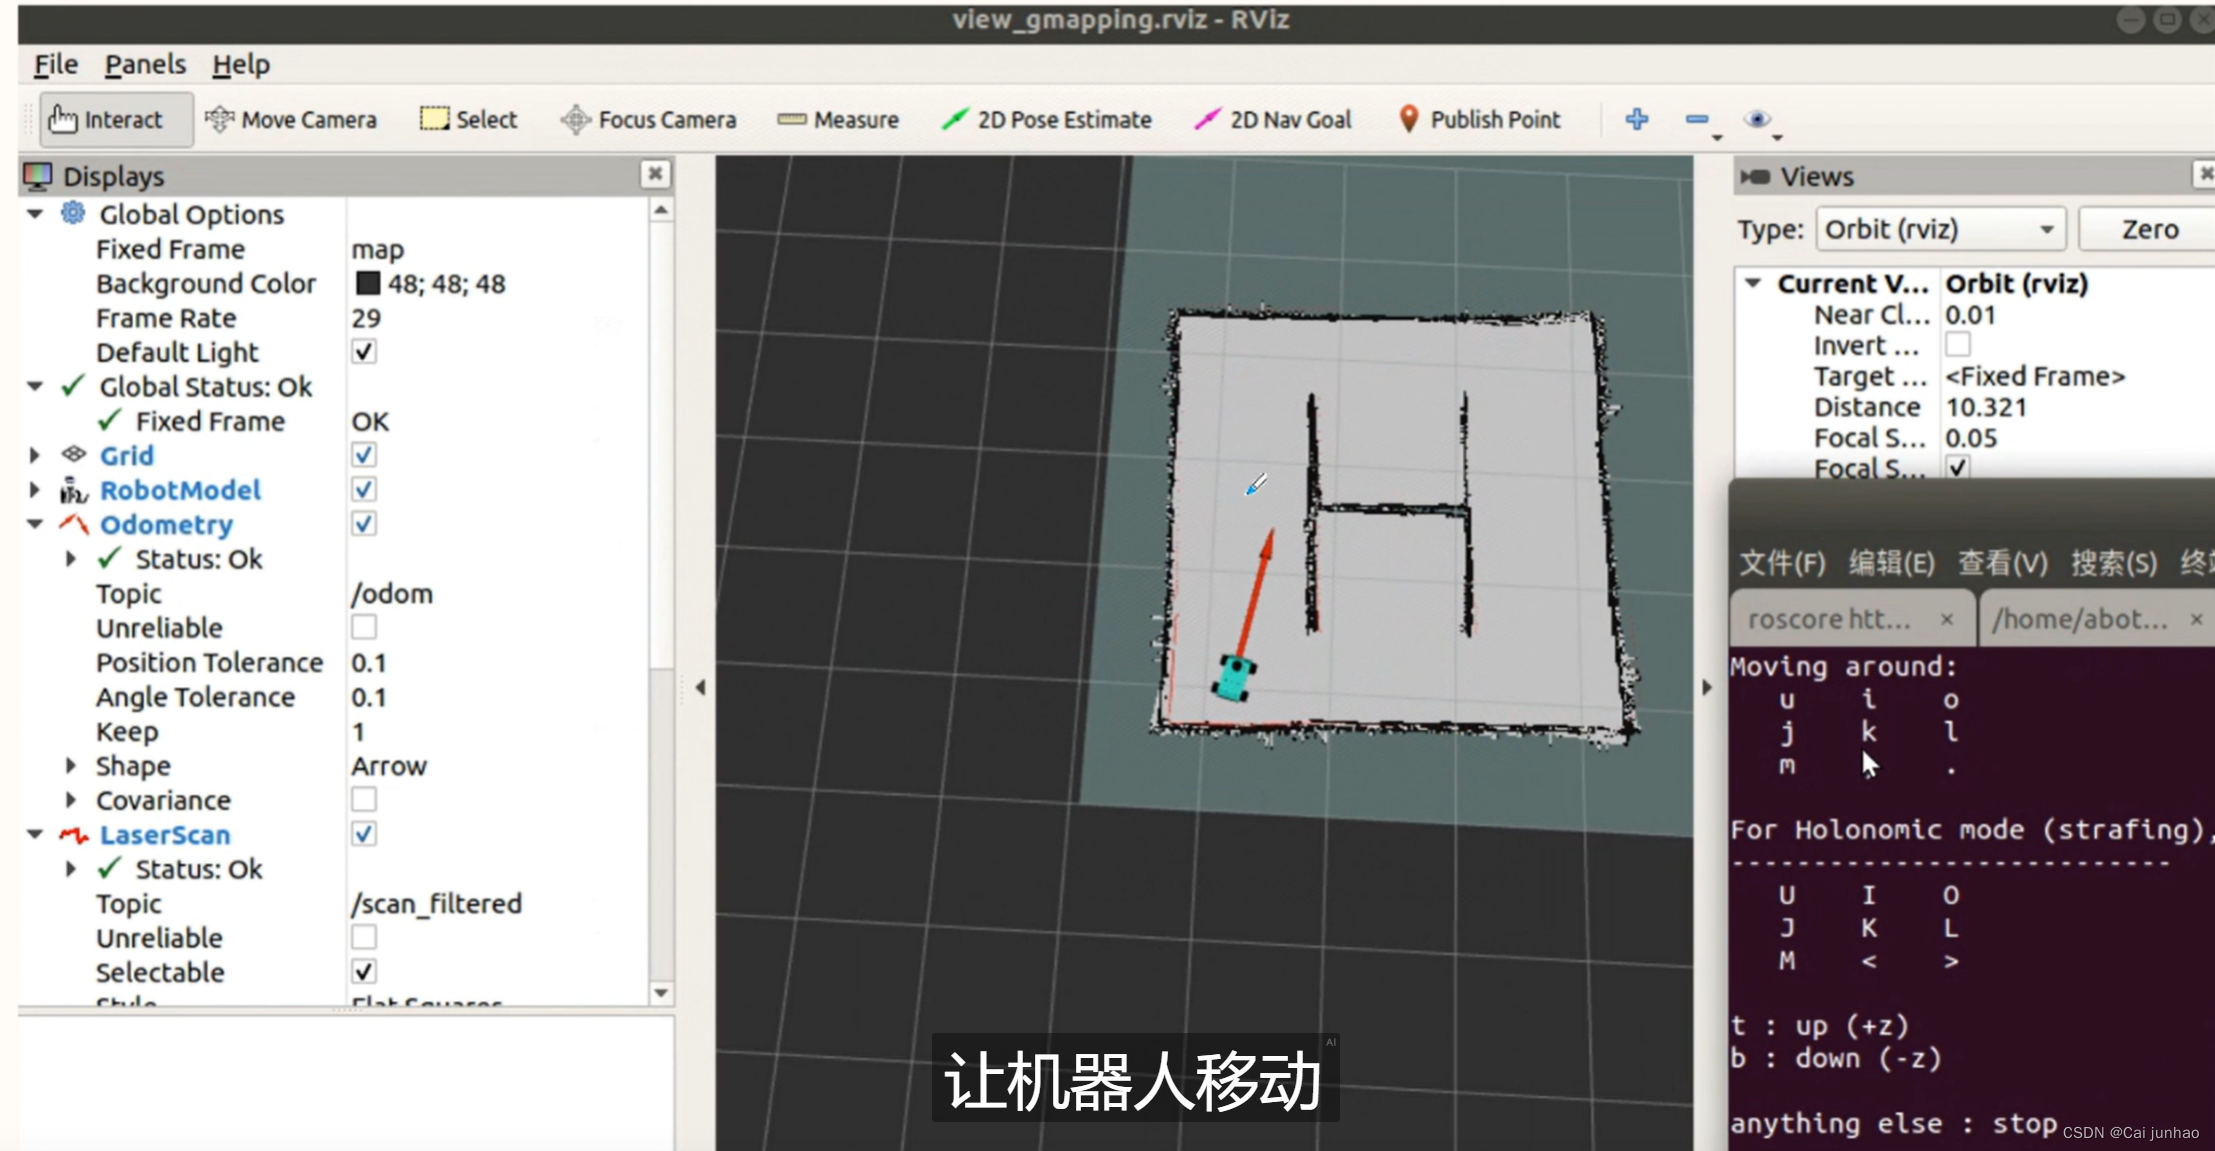
Task: Enable LaserScan Unreliable checkbox
Action: (364, 937)
